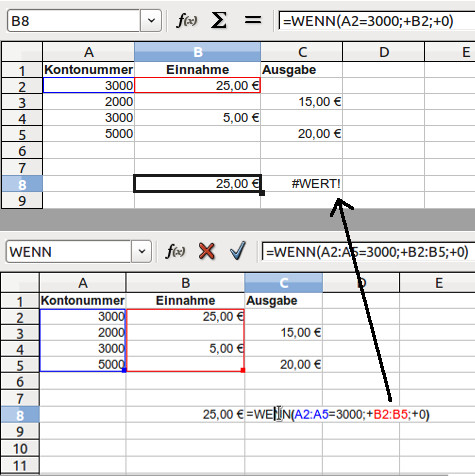Open the Function Wizard in upper formula bar
This screenshot has width=475, height=476.
(x=187, y=21)
